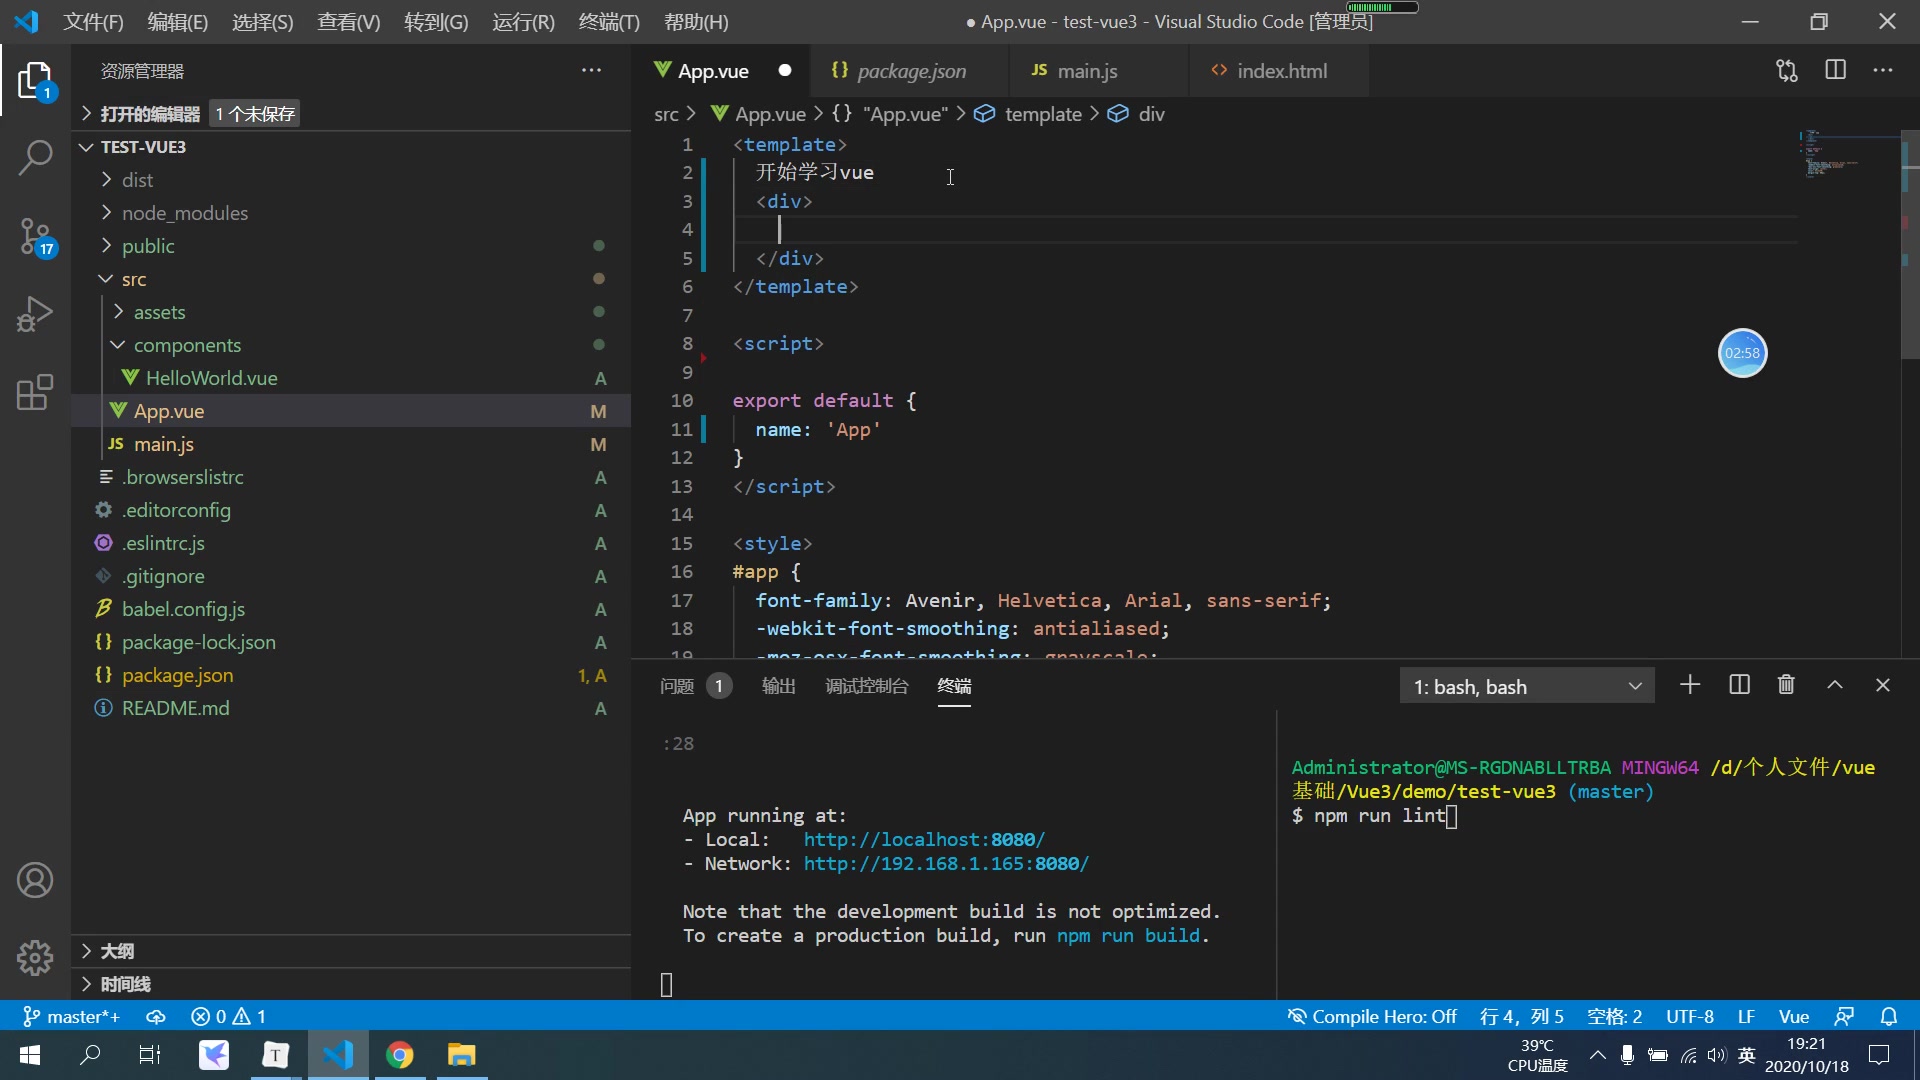Open the terminal selector dropdown '1: bash, bash'

[x=1527, y=686]
